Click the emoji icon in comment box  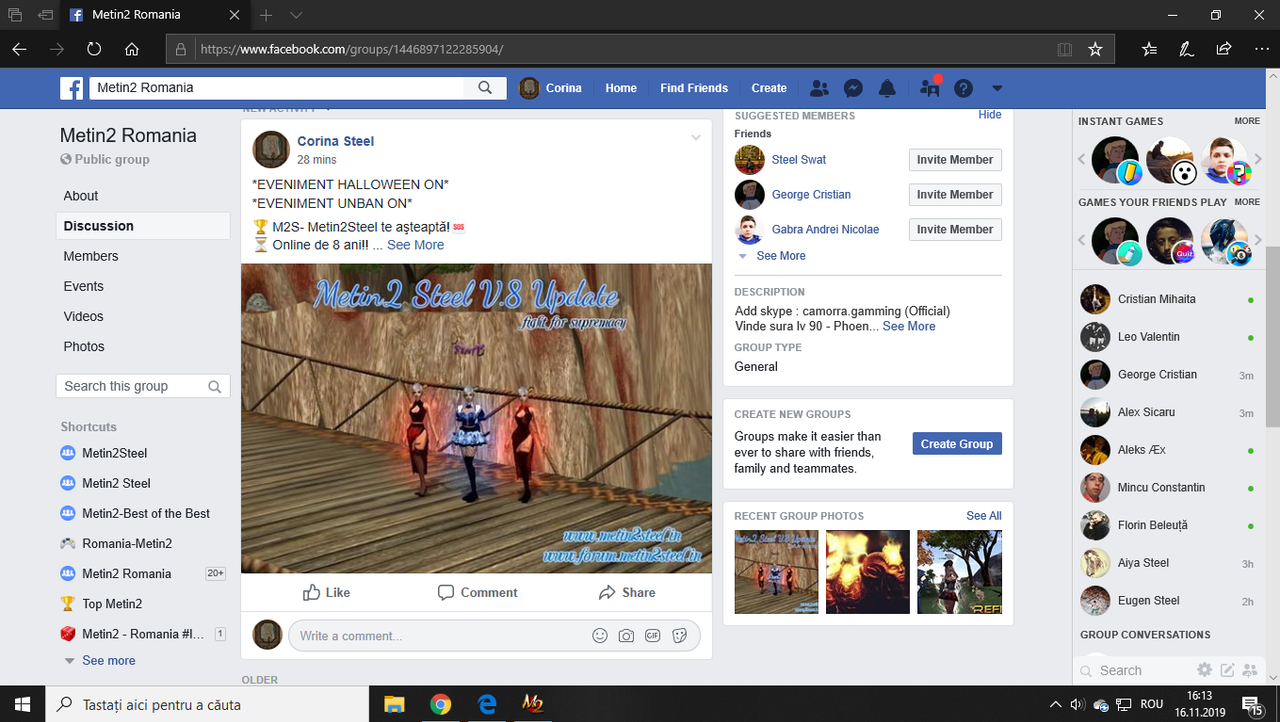click(600, 636)
